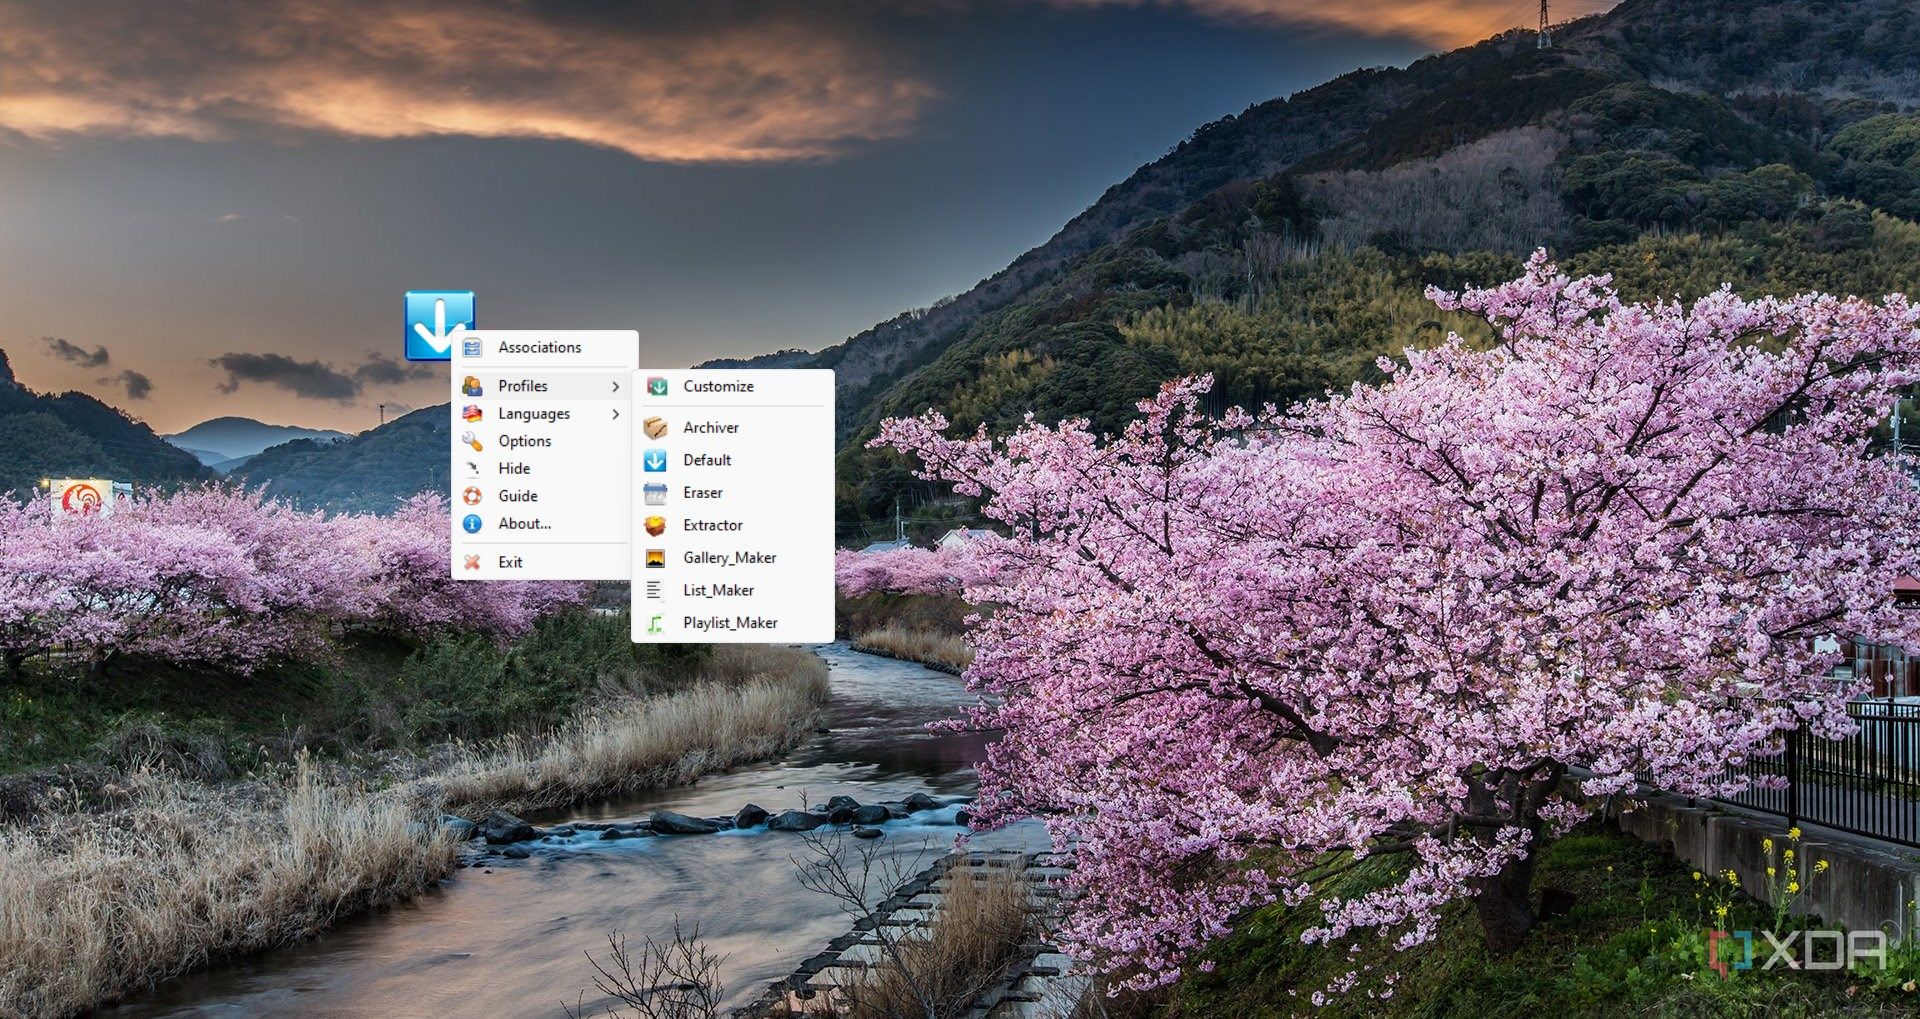Expand the Languages submenu arrow
This screenshot has height=1019, width=1920.
616,413
